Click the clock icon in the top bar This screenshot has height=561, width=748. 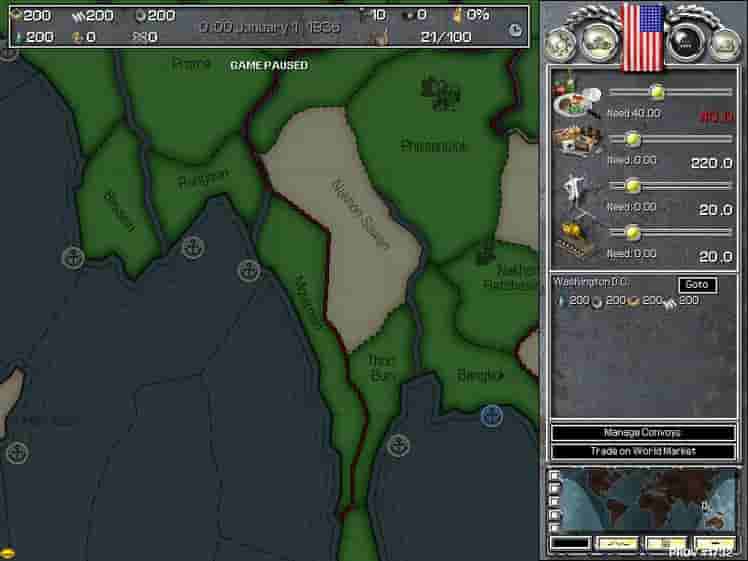(516, 30)
